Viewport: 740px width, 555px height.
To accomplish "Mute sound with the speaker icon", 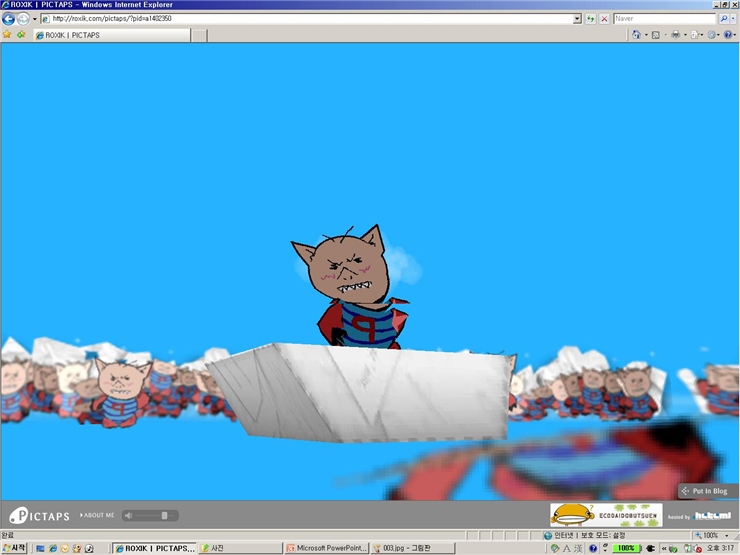I will point(127,515).
